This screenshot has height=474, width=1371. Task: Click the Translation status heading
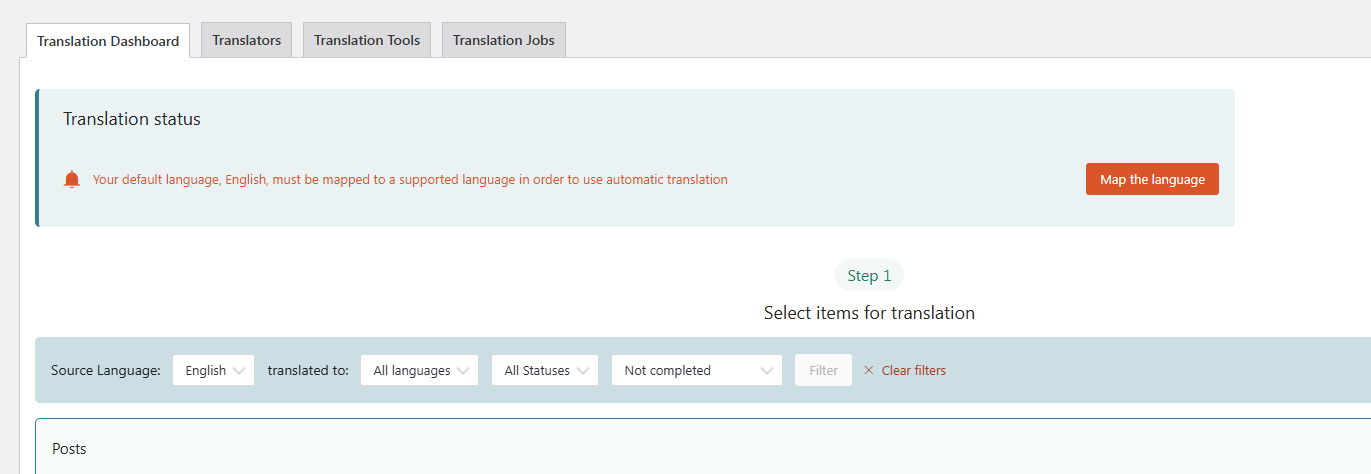(132, 119)
